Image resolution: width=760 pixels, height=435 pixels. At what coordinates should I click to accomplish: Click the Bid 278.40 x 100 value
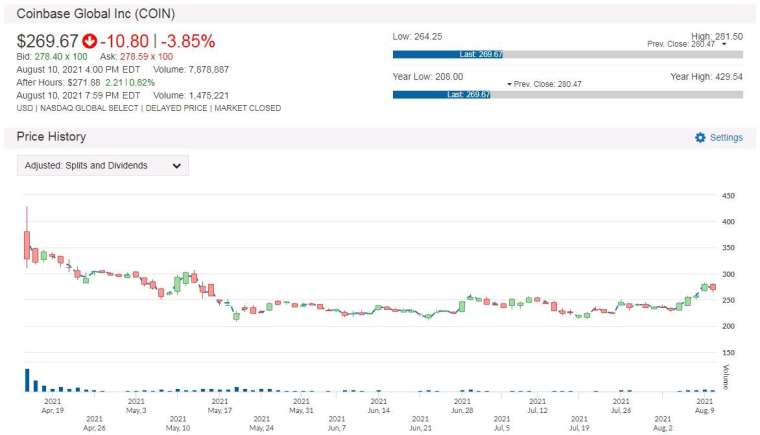tap(61, 57)
